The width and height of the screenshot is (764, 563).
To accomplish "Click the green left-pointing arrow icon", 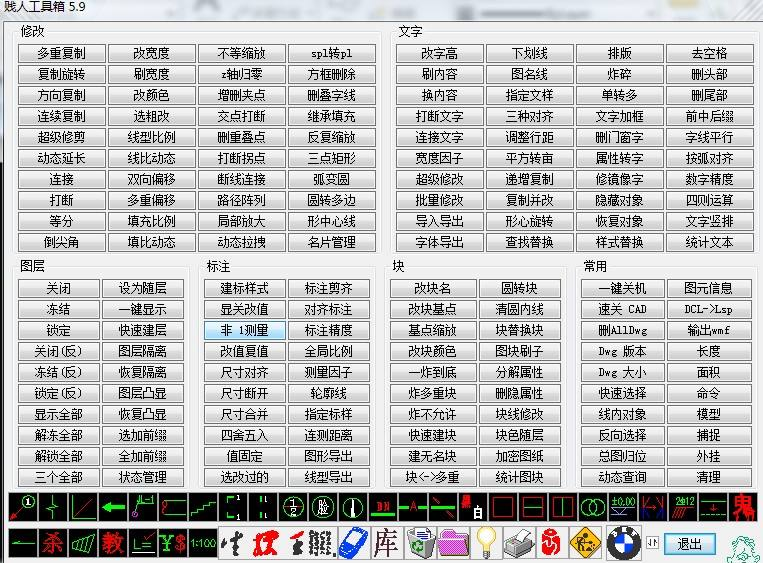I will point(113,507).
